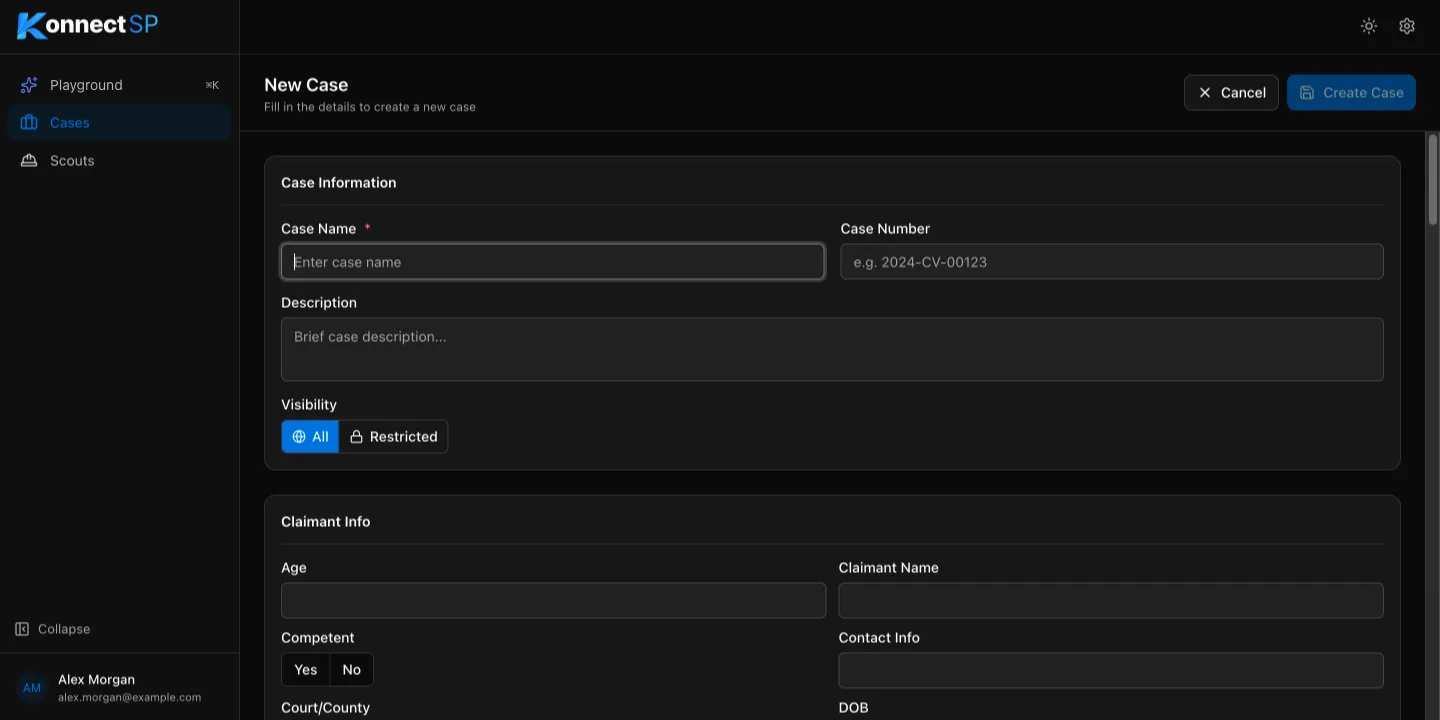Focus the Case Name input field

click(x=553, y=262)
